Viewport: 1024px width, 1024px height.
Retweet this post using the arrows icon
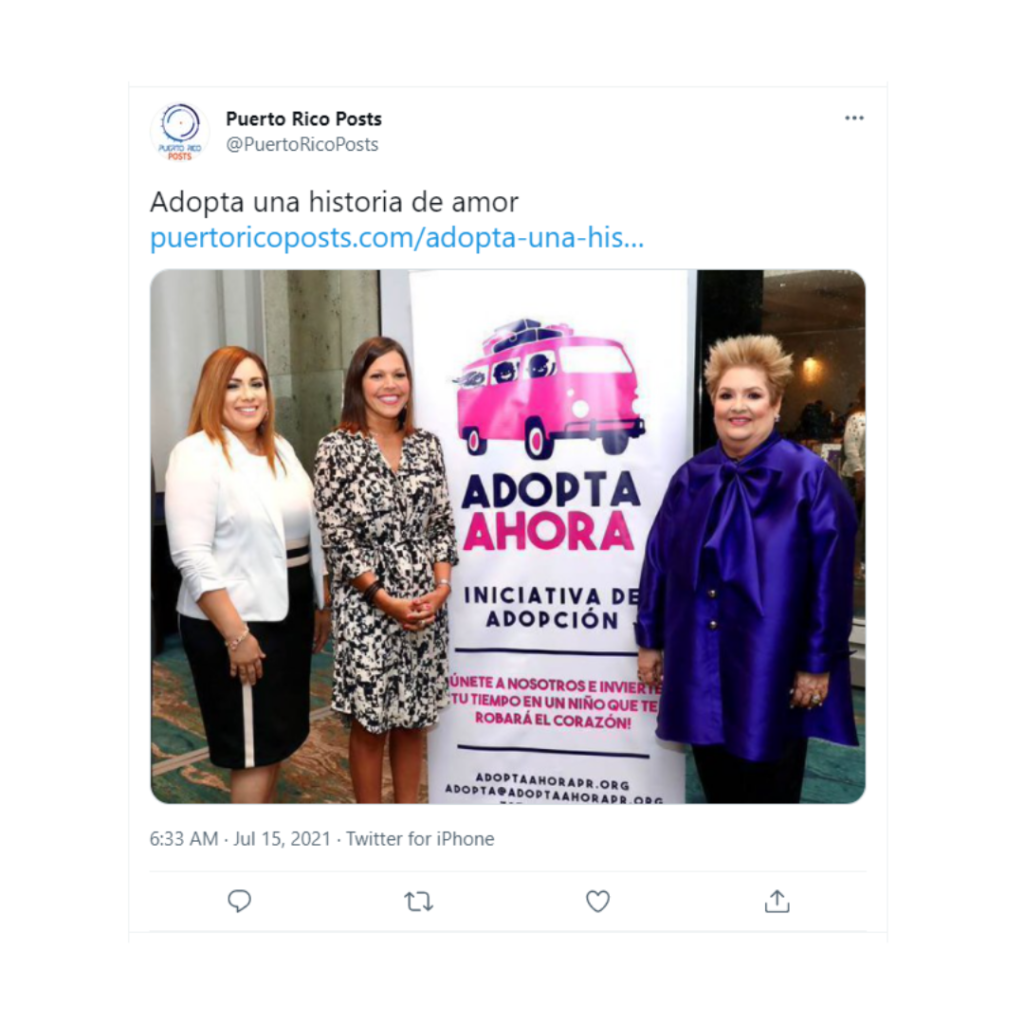pyautogui.click(x=418, y=901)
